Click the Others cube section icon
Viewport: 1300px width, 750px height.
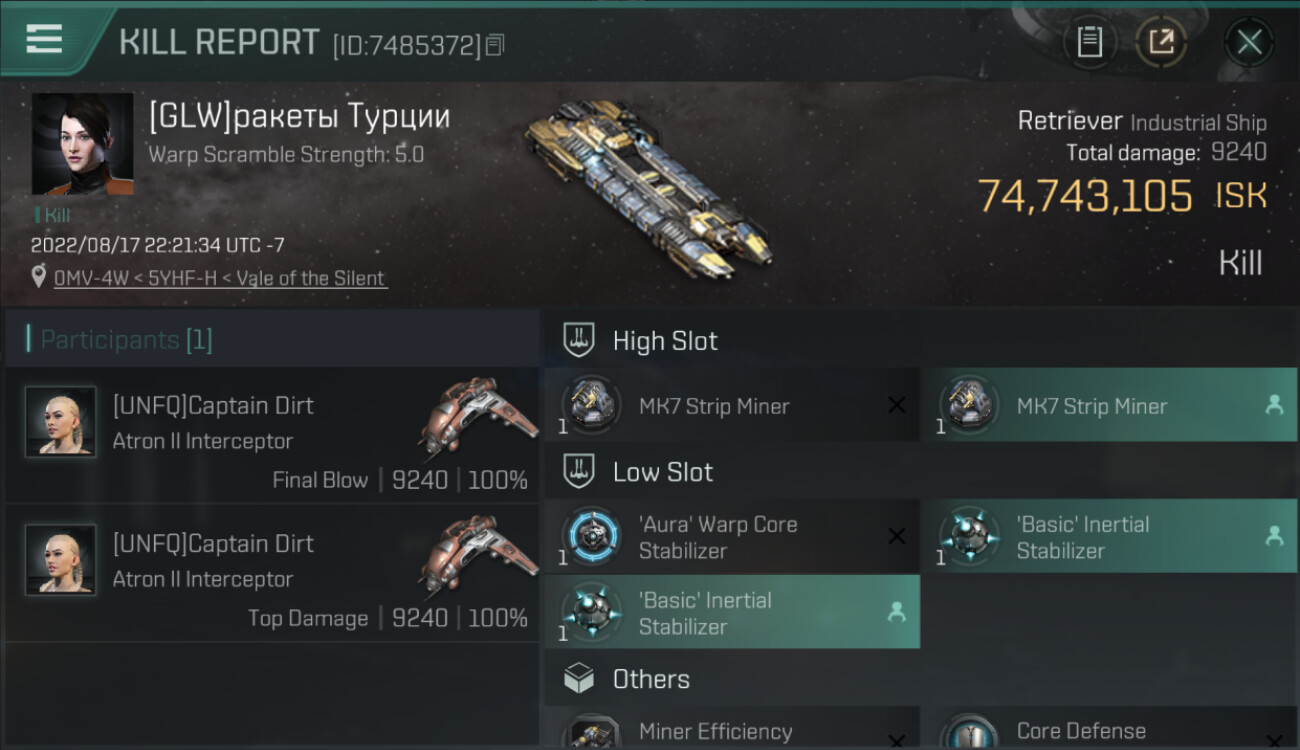(579, 679)
